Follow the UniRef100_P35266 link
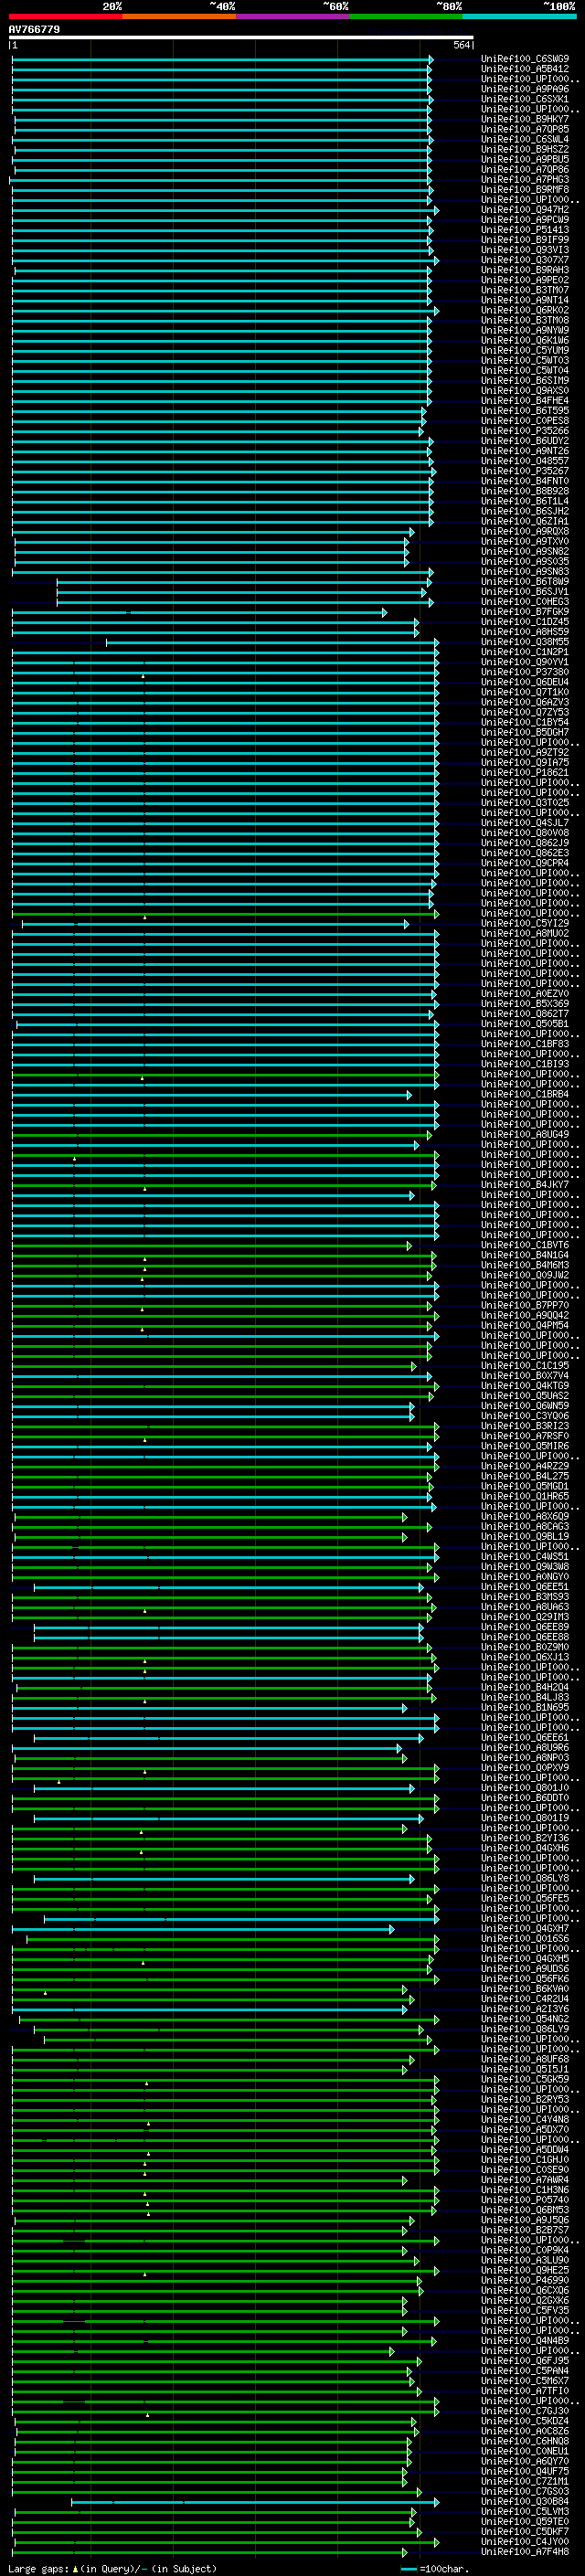Viewport: 585px width, 2576px height. 525,430
